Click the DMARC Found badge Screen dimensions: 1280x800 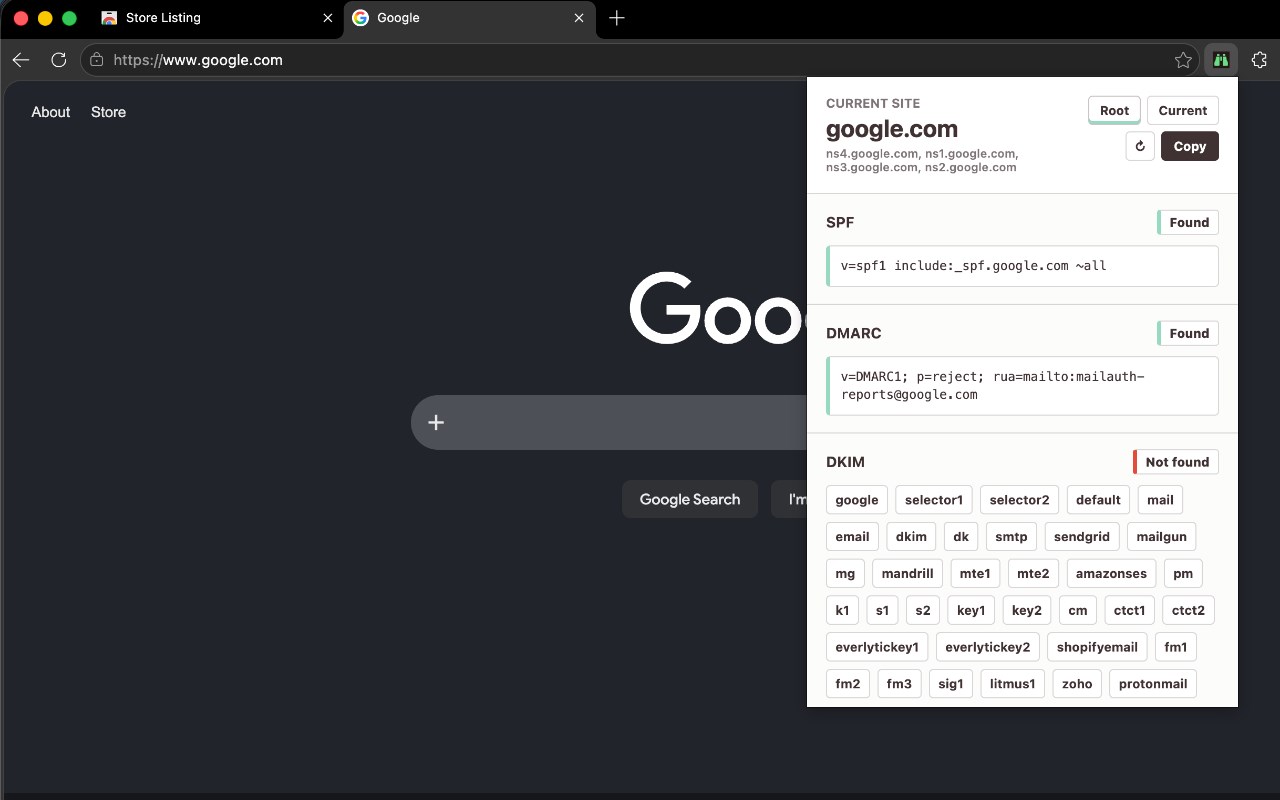click(x=1188, y=333)
